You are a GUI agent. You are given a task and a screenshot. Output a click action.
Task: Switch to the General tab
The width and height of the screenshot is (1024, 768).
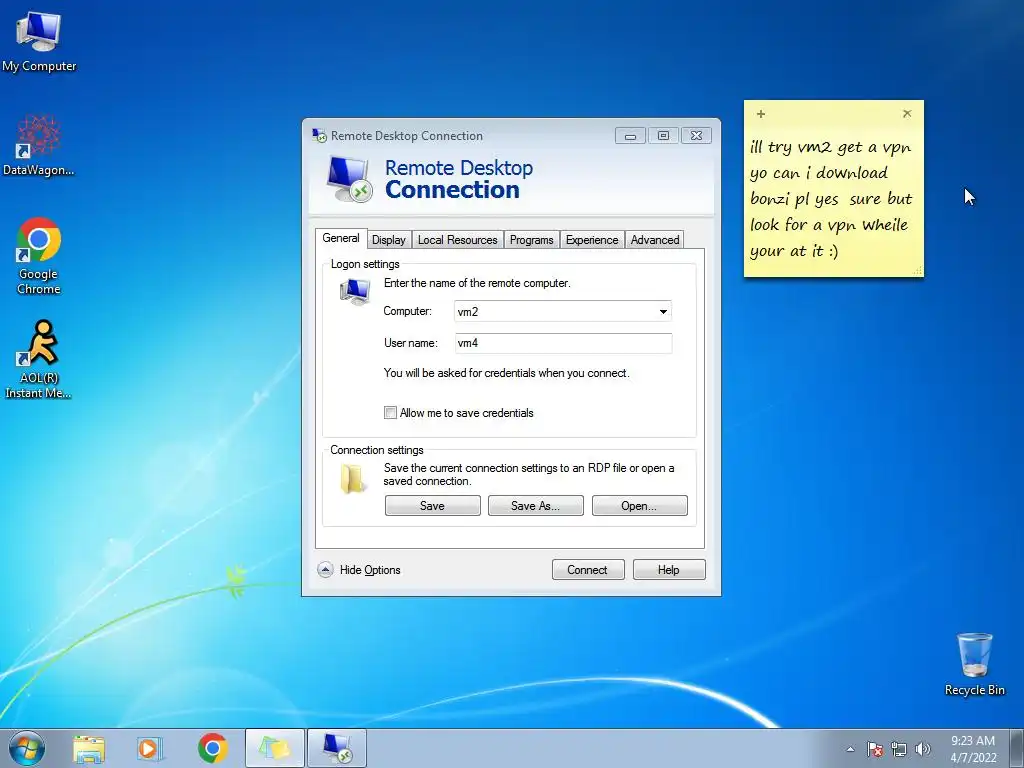pos(341,238)
